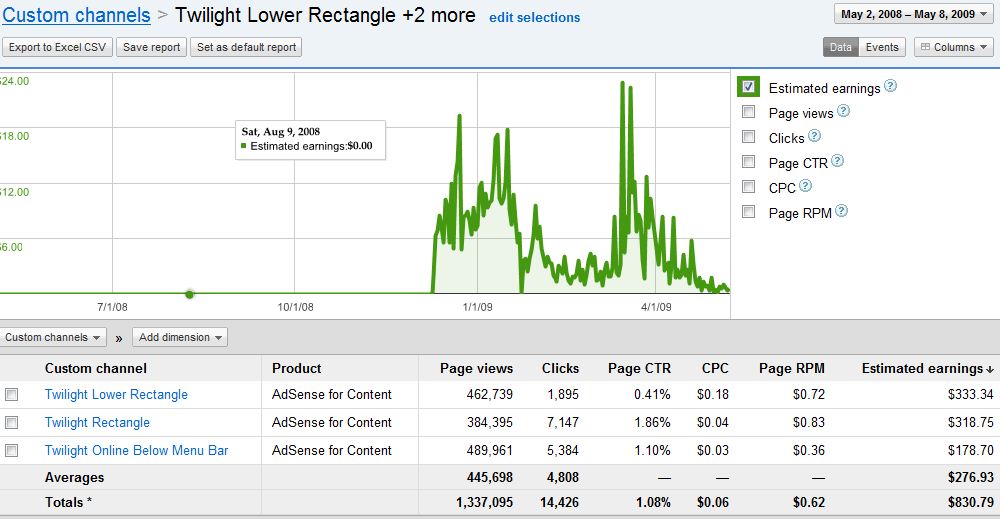The height and width of the screenshot is (519, 1000).
Task: Click the 7/1/08 date label on chart
Action: (112, 307)
